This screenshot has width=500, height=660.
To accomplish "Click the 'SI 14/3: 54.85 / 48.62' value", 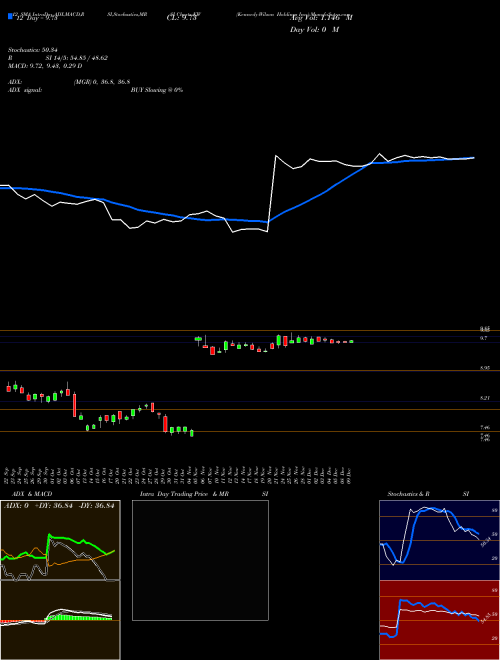I will click(77, 58).
